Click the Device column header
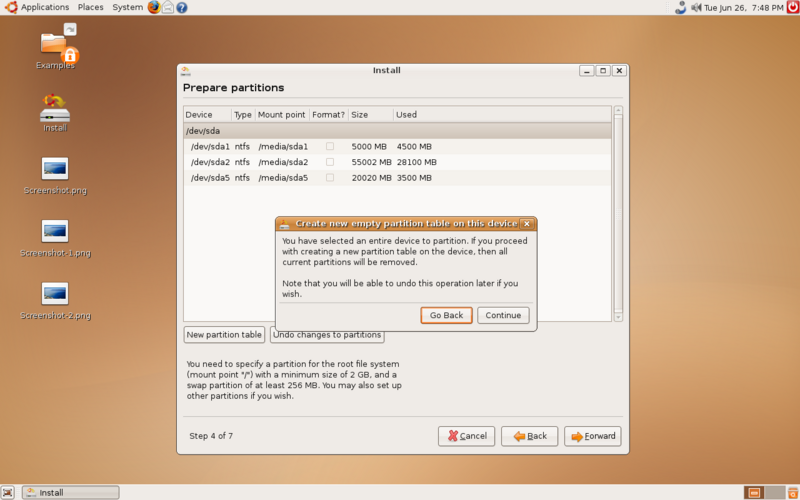This screenshot has width=800, height=500. coord(208,115)
